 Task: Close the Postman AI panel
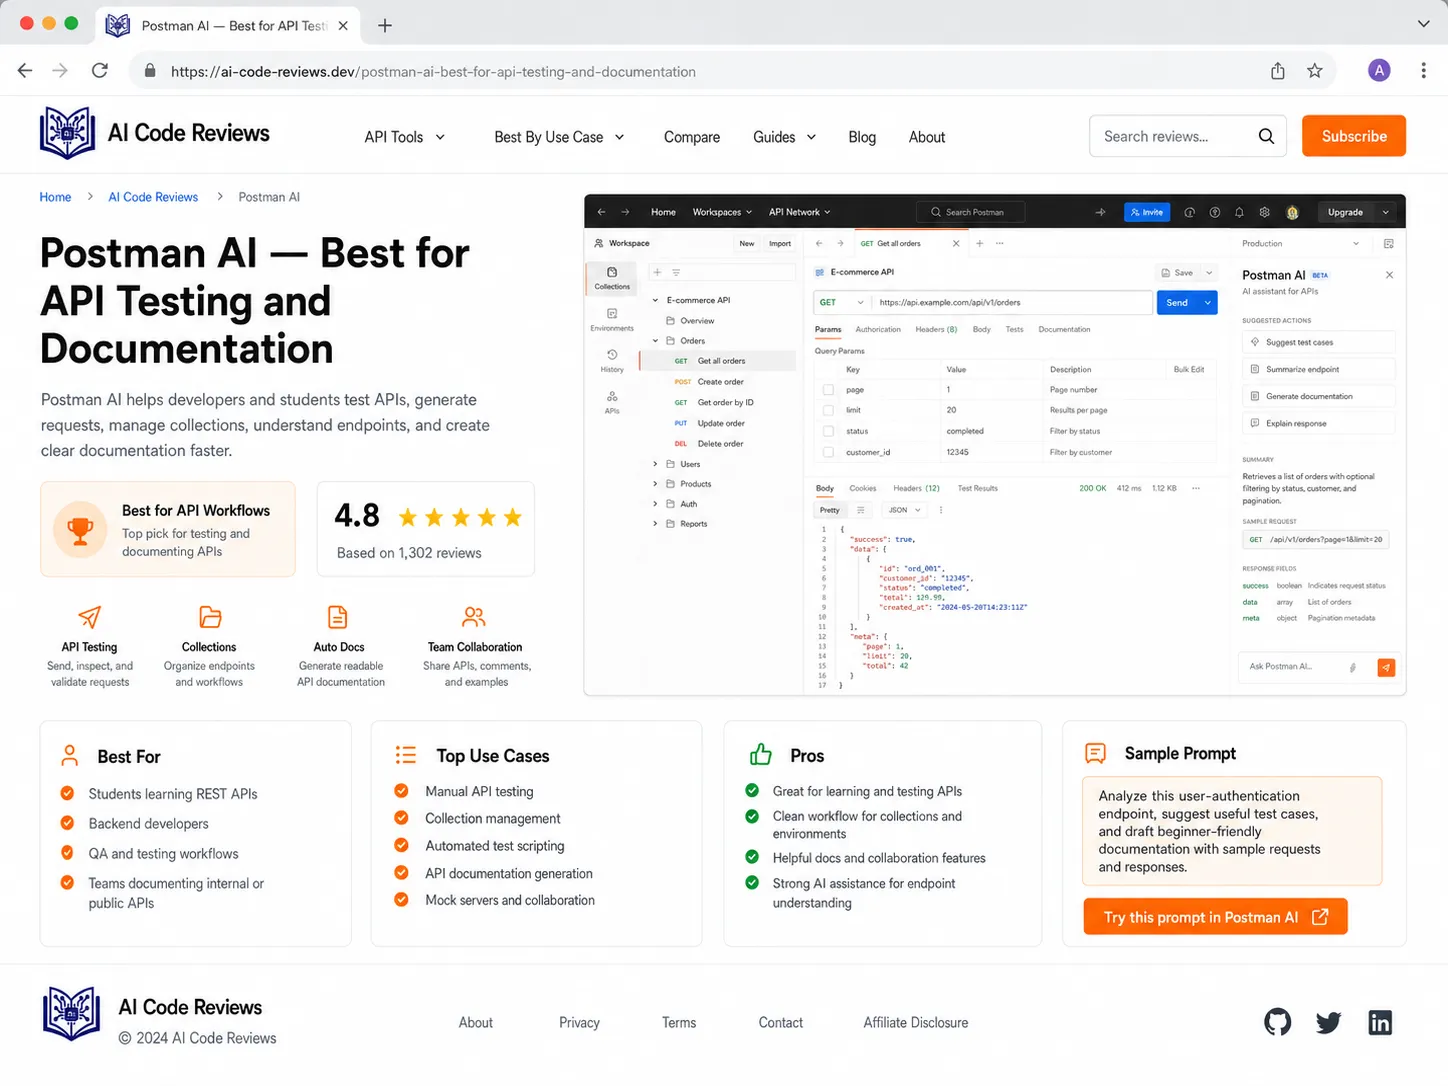coord(1389,275)
